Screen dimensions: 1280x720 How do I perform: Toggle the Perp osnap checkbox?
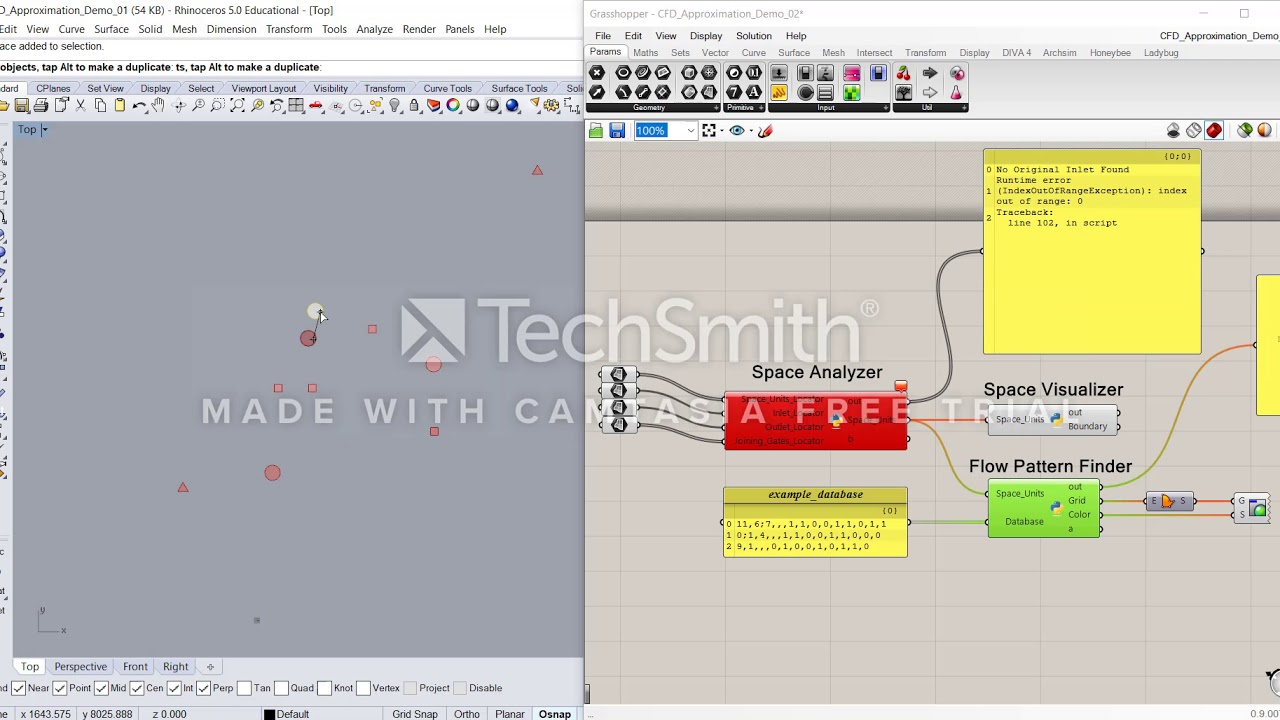tap(203, 688)
